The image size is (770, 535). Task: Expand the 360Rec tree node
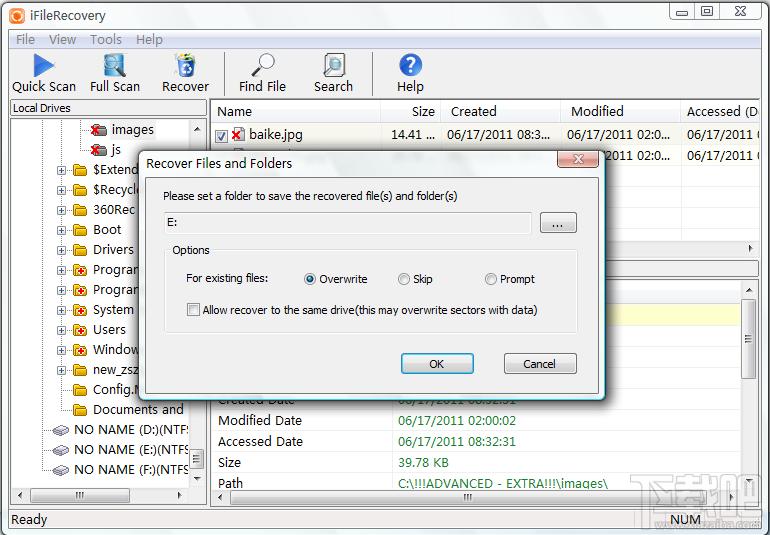coord(61,210)
